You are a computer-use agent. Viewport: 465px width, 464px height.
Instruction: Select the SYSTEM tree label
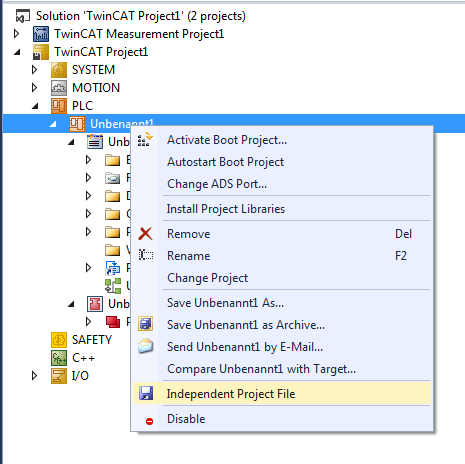point(93,70)
